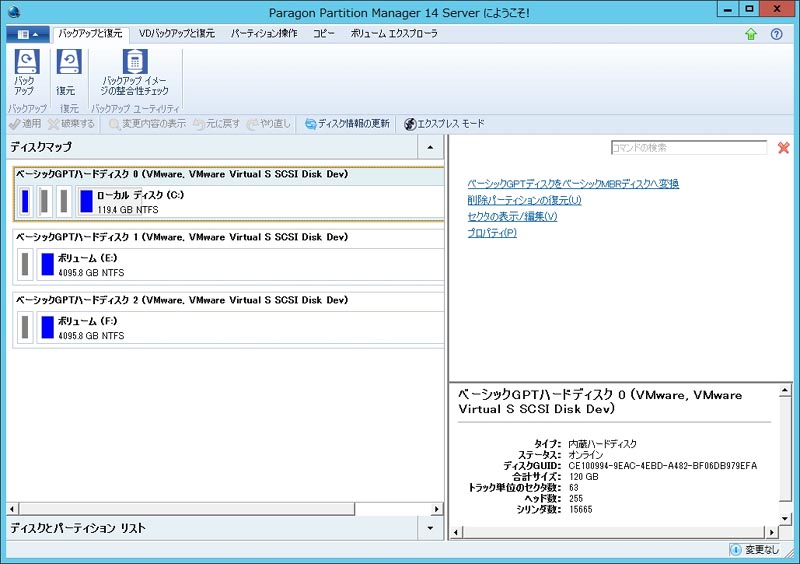800x564 pixels.
Task: Click the green up arrow icon
Action: tap(751, 34)
